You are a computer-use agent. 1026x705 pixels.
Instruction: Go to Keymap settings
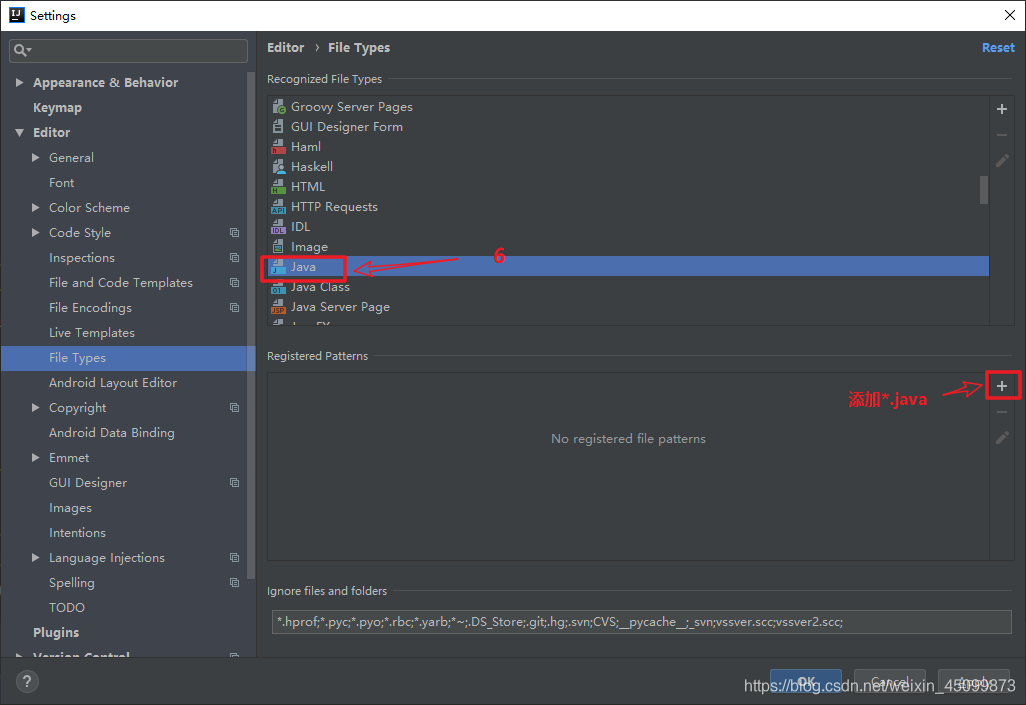57,108
